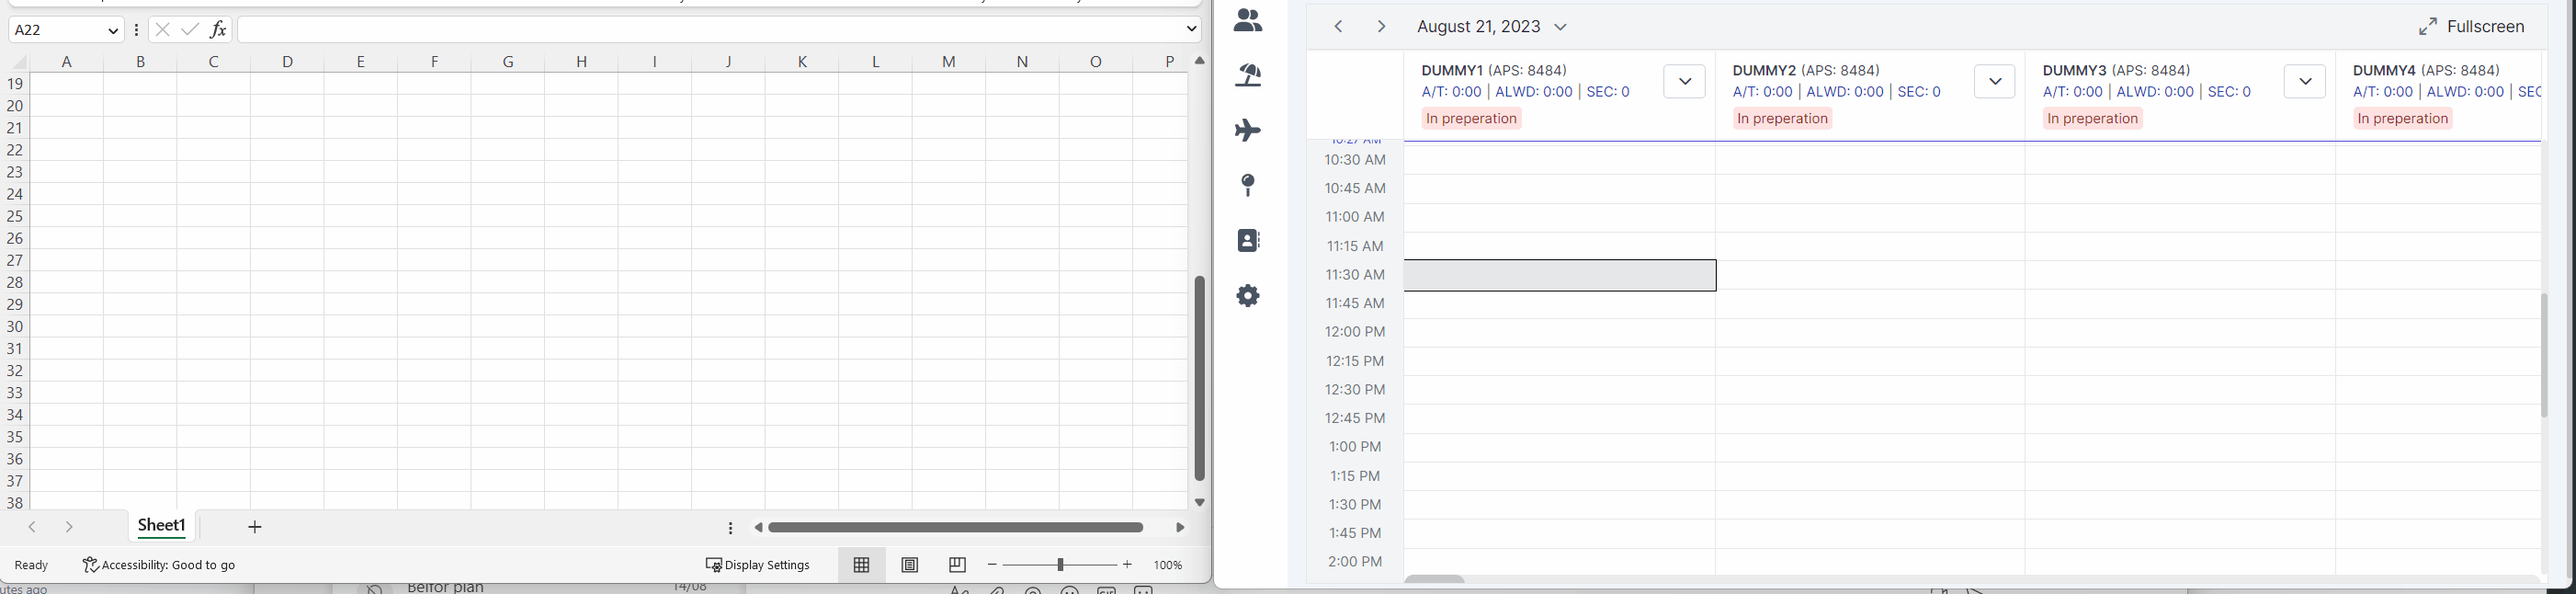The width and height of the screenshot is (2576, 594).
Task: Open the August 21, 2023 date picker
Action: tap(1492, 27)
